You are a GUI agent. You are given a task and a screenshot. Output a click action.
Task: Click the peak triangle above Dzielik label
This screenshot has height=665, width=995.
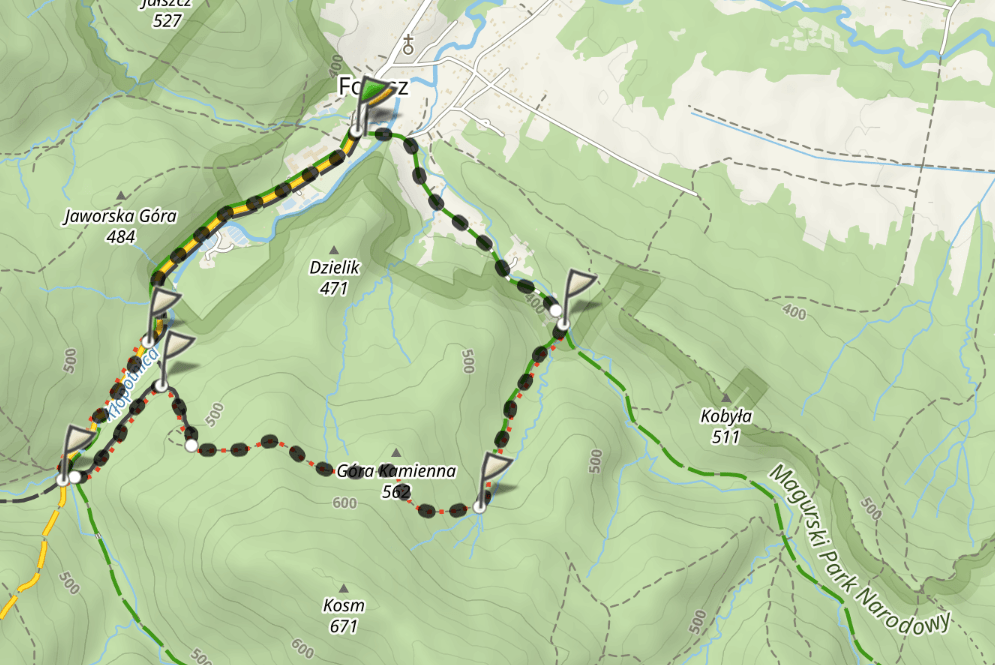[x=334, y=250]
